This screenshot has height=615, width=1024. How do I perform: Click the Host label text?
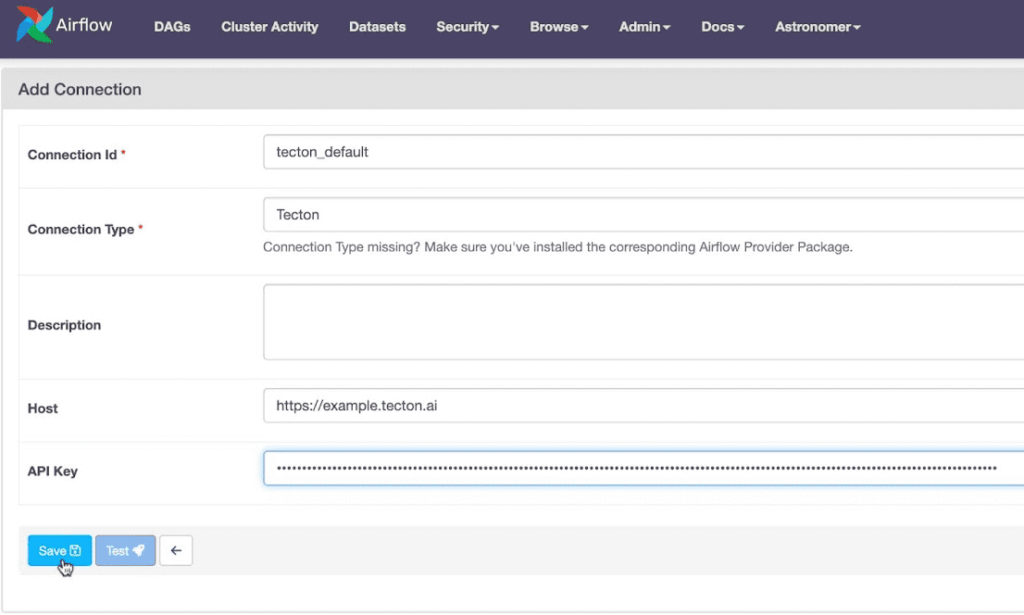(x=43, y=408)
